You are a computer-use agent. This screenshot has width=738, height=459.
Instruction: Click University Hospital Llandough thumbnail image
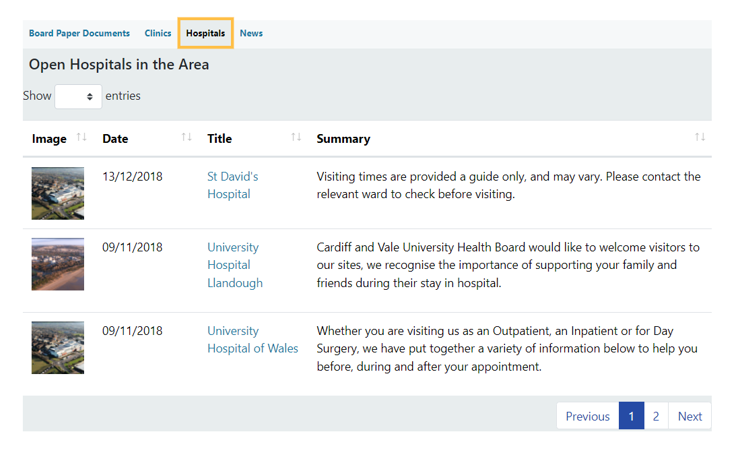tap(58, 264)
